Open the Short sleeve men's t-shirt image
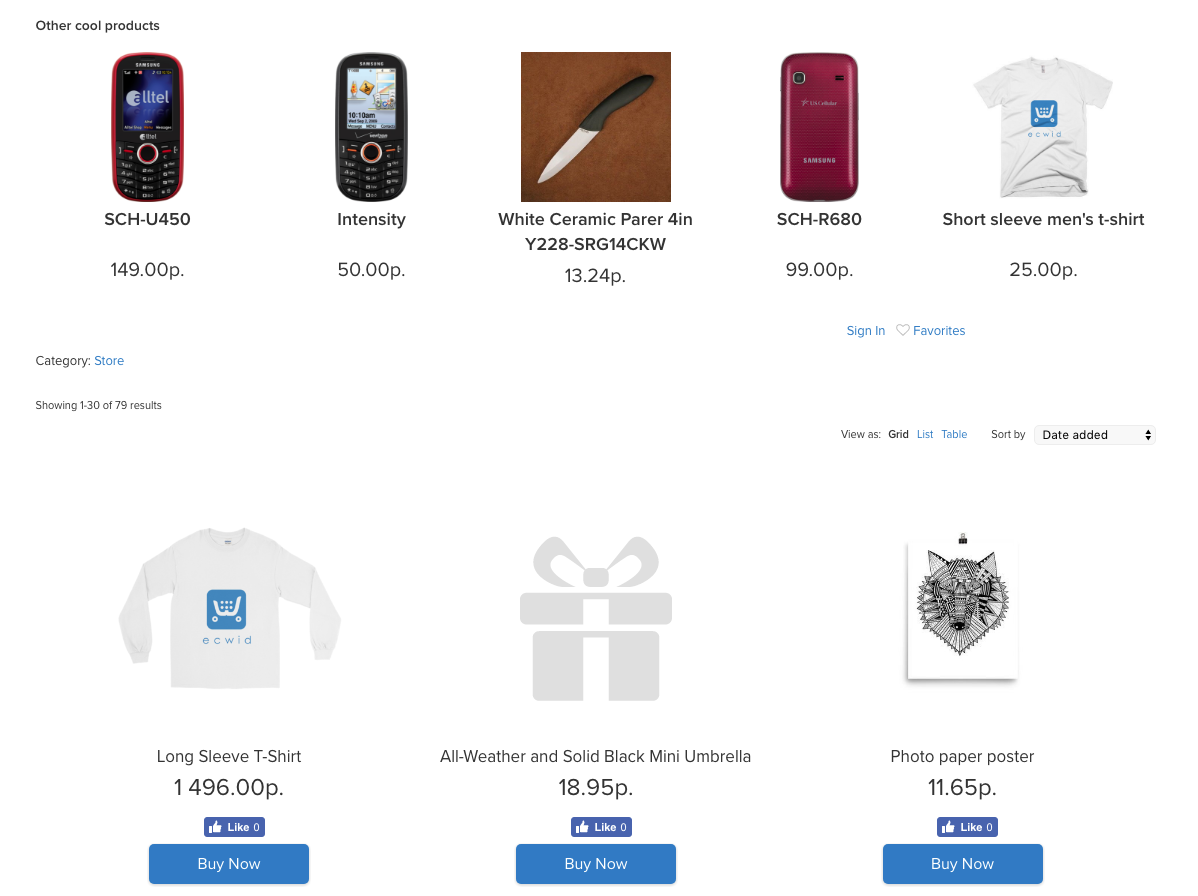 point(1043,127)
